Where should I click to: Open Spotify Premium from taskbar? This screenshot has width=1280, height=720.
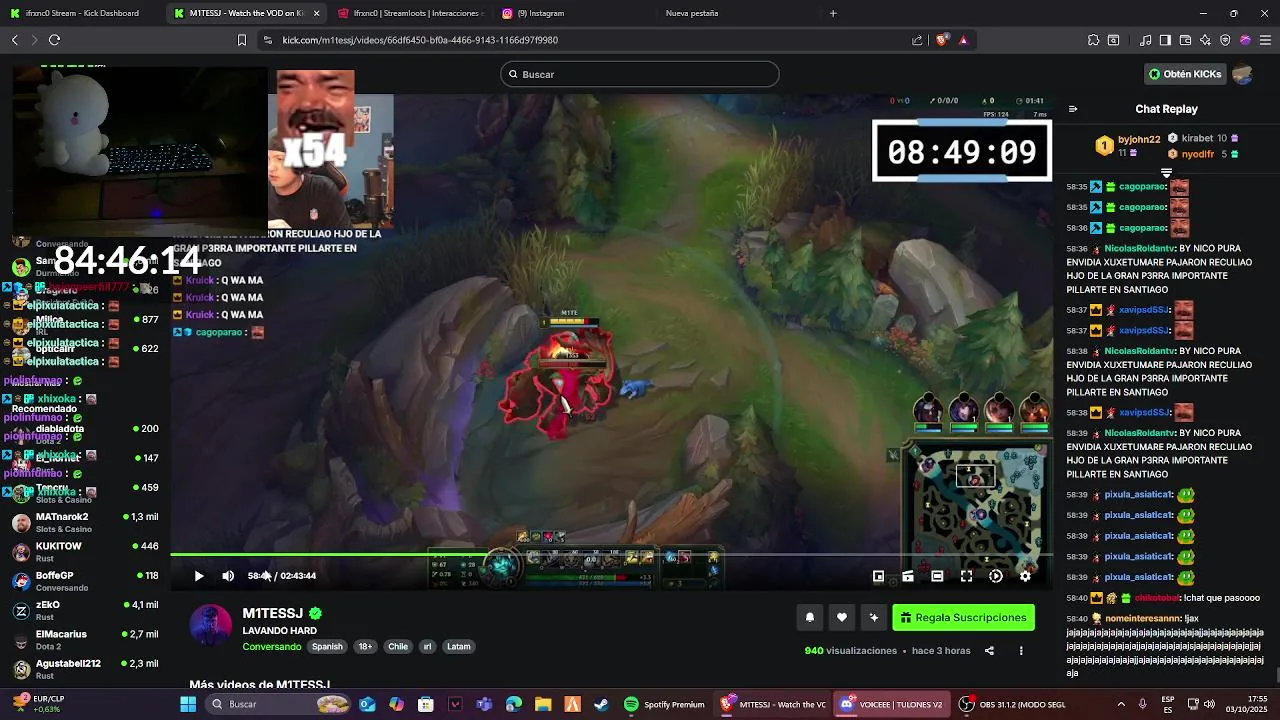point(665,704)
